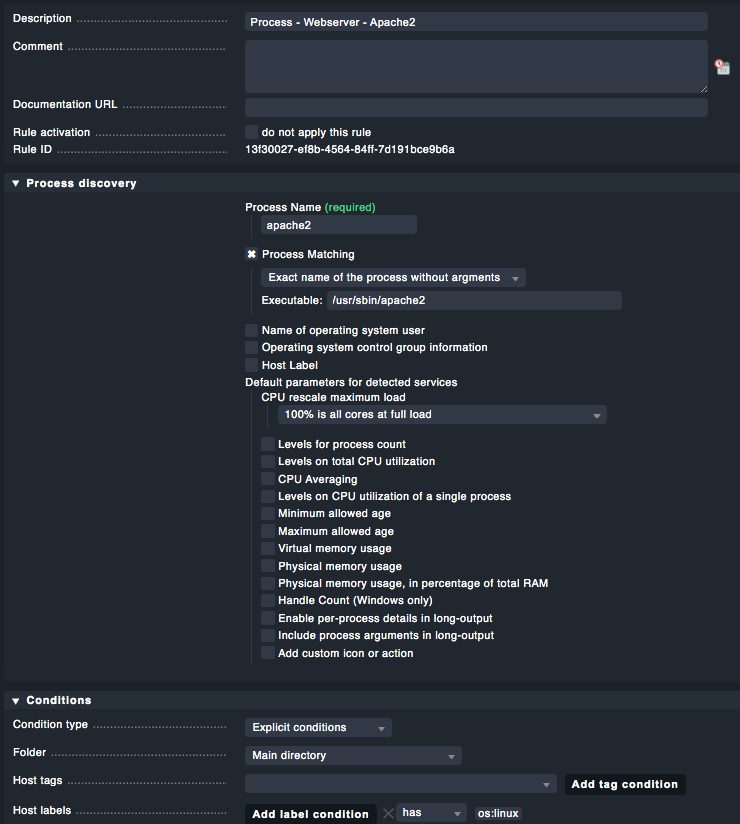This screenshot has height=824, width=740.
Task: Click into the Documentation URL field
Action: pyautogui.click(x=476, y=107)
